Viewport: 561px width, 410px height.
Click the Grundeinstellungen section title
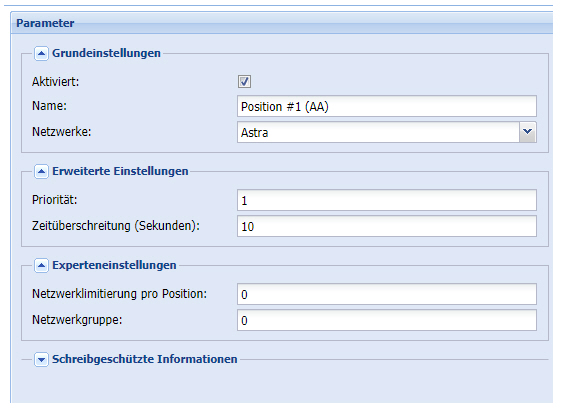(x=106, y=53)
